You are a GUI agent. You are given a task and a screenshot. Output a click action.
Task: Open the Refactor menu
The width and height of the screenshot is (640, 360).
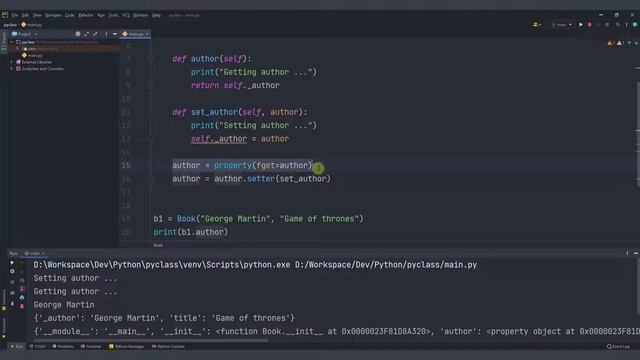pyautogui.click(x=86, y=15)
